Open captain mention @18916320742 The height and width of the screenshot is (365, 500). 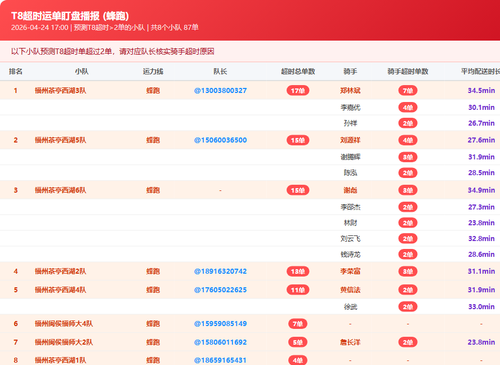click(220, 271)
